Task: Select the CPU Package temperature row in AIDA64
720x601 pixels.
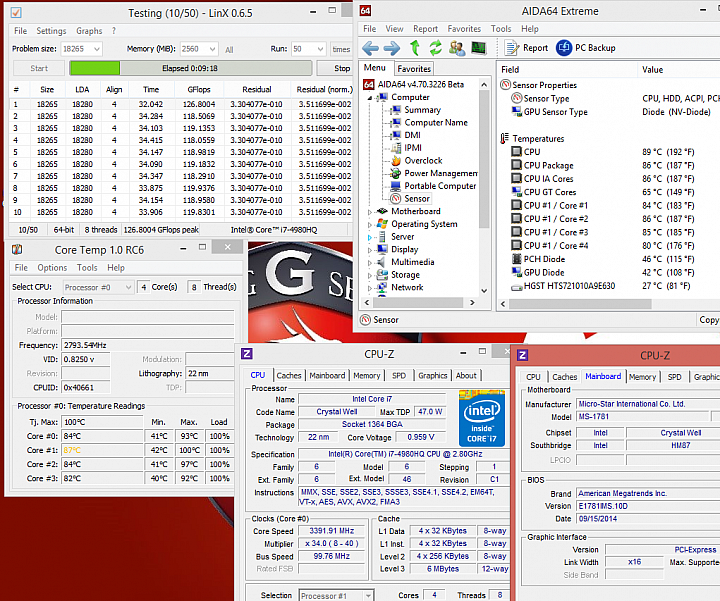Action: pyautogui.click(x=615, y=165)
